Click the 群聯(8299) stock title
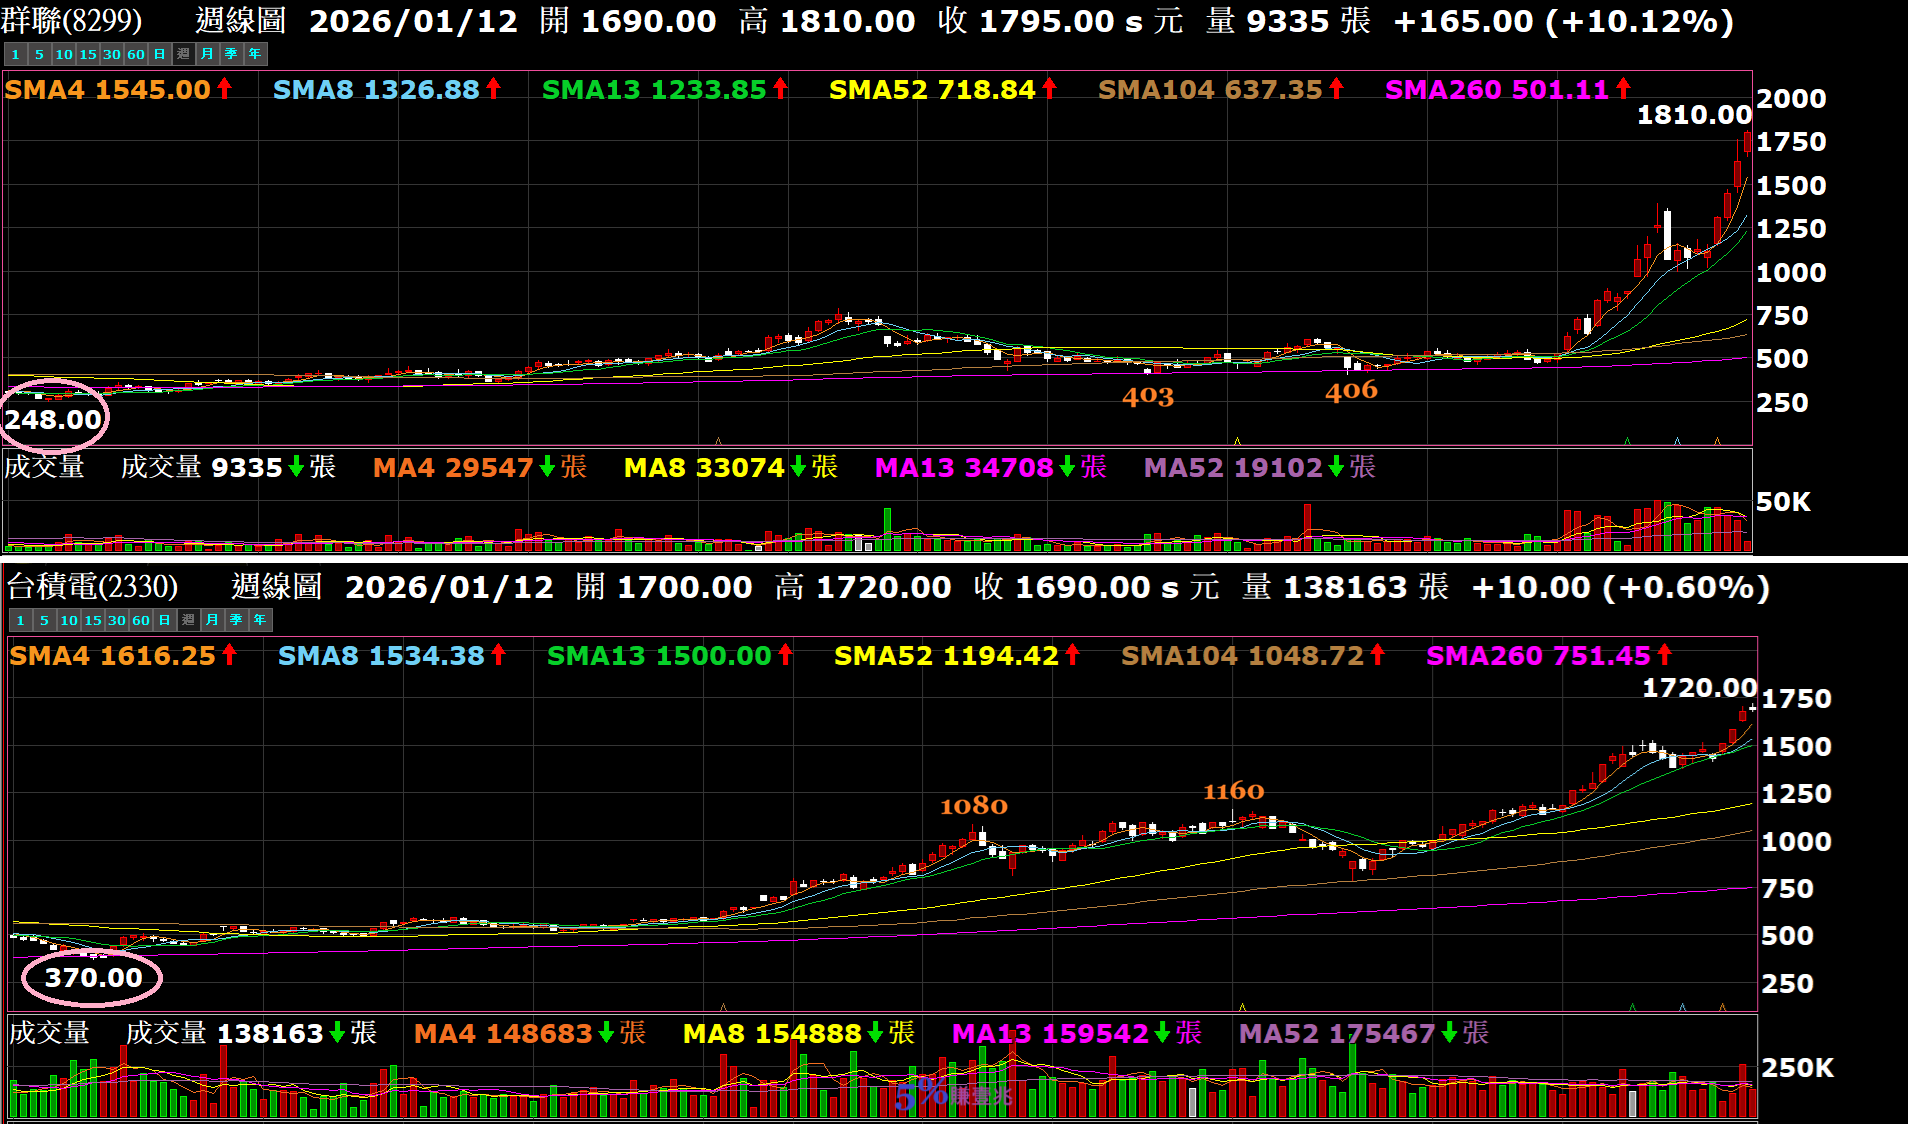This screenshot has width=1908, height=1133. pyautogui.click(x=72, y=21)
